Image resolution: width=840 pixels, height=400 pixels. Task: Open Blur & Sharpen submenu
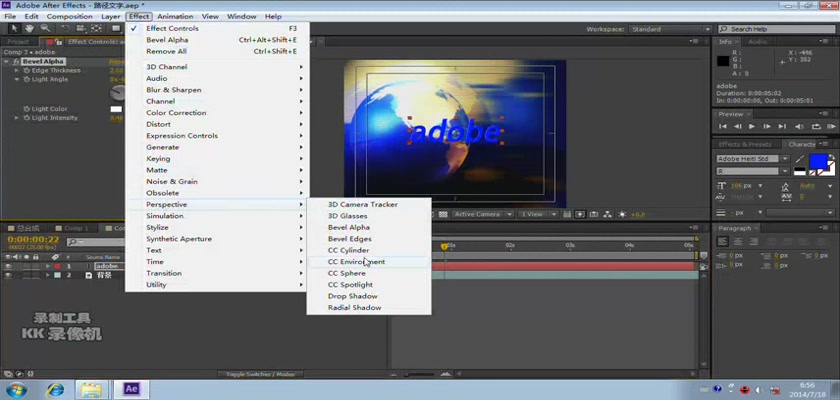[217, 90]
